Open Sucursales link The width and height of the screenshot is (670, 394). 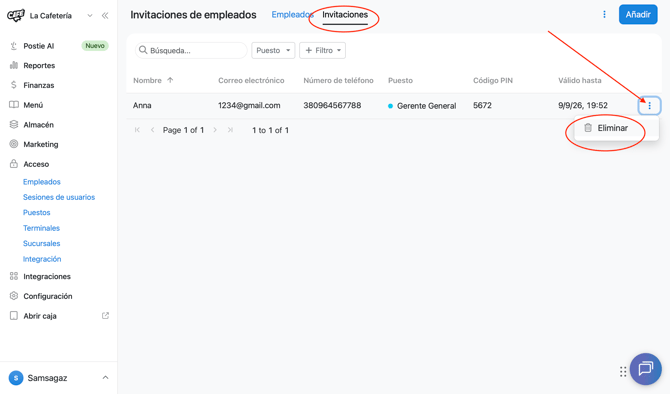(x=41, y=243)
